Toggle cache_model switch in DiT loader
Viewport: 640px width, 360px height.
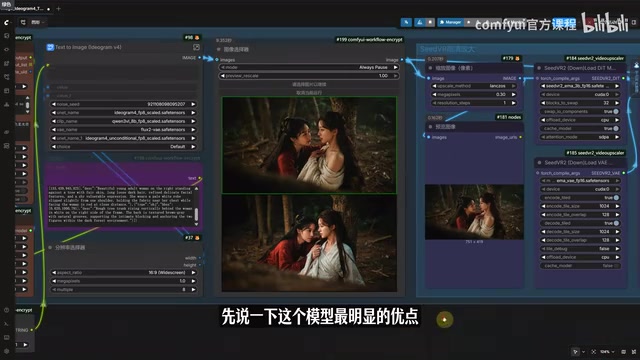(616, 129)
